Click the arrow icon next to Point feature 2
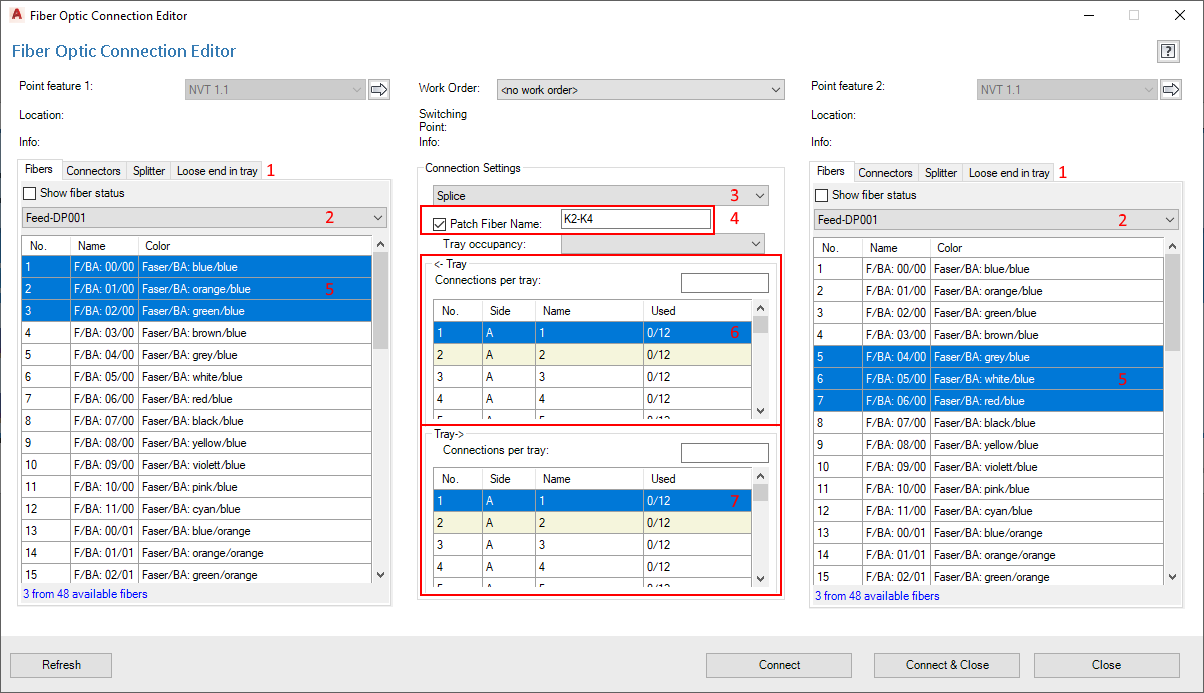This screenshot has height=693, width=1204. coord(1171,90)
